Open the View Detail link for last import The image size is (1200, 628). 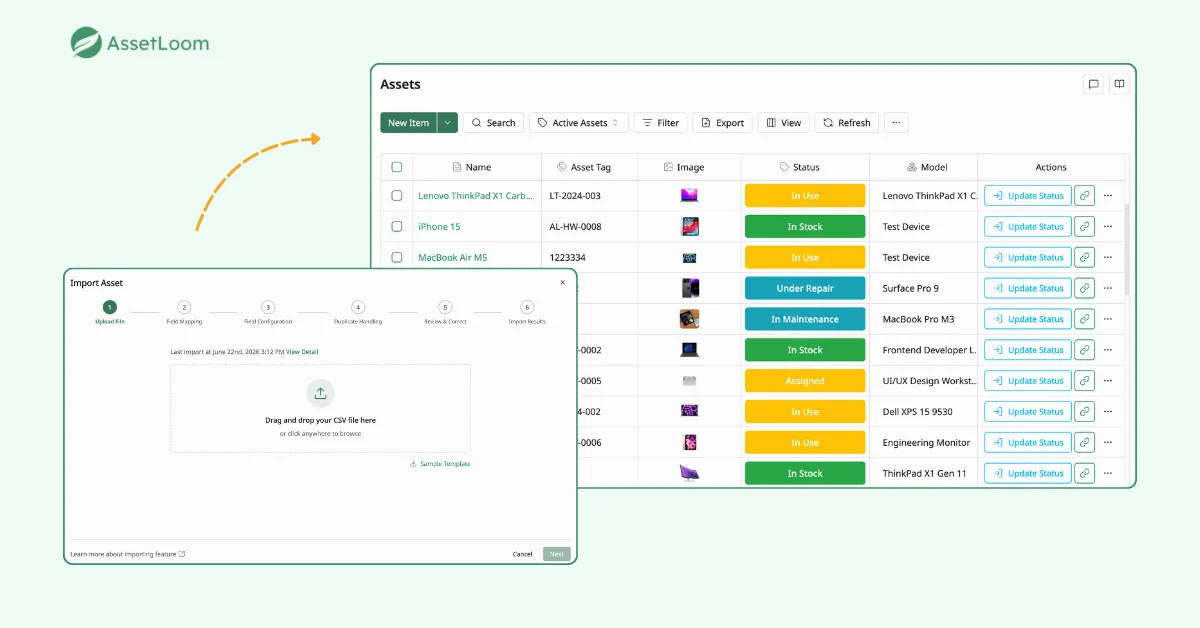pos(302,352)
